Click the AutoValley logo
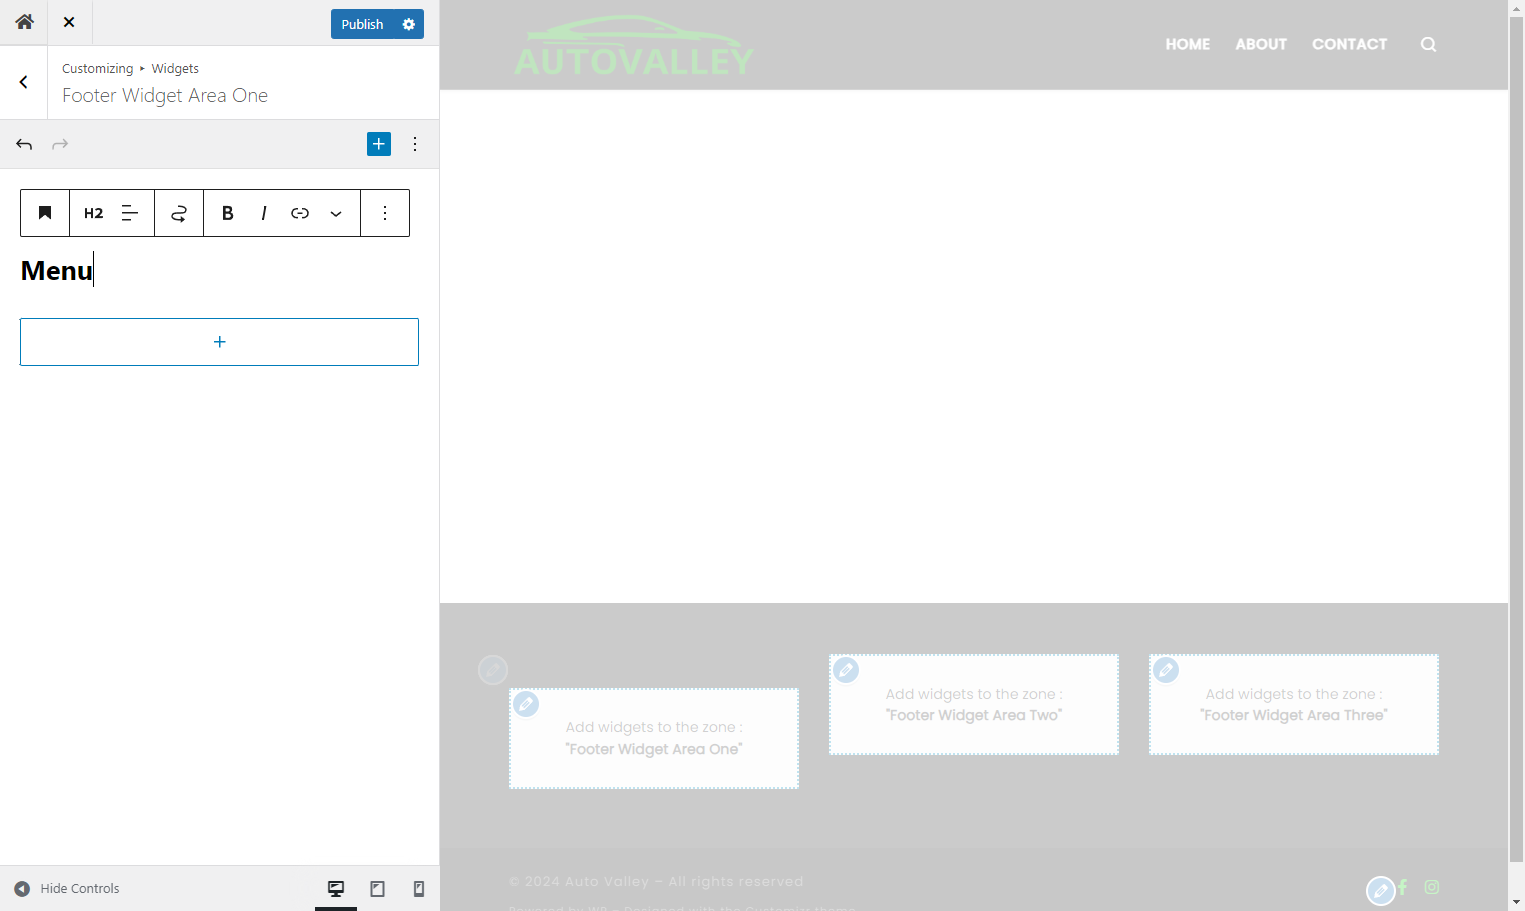This screenshot has width=1525, height=911. click(x=634, y=46)
